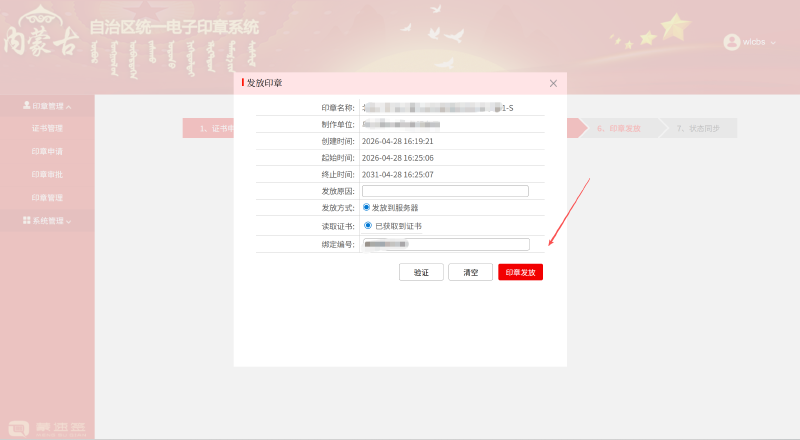
Task: Click the 印章管理 person icon in sidebar
Action: tap(27, 105)
